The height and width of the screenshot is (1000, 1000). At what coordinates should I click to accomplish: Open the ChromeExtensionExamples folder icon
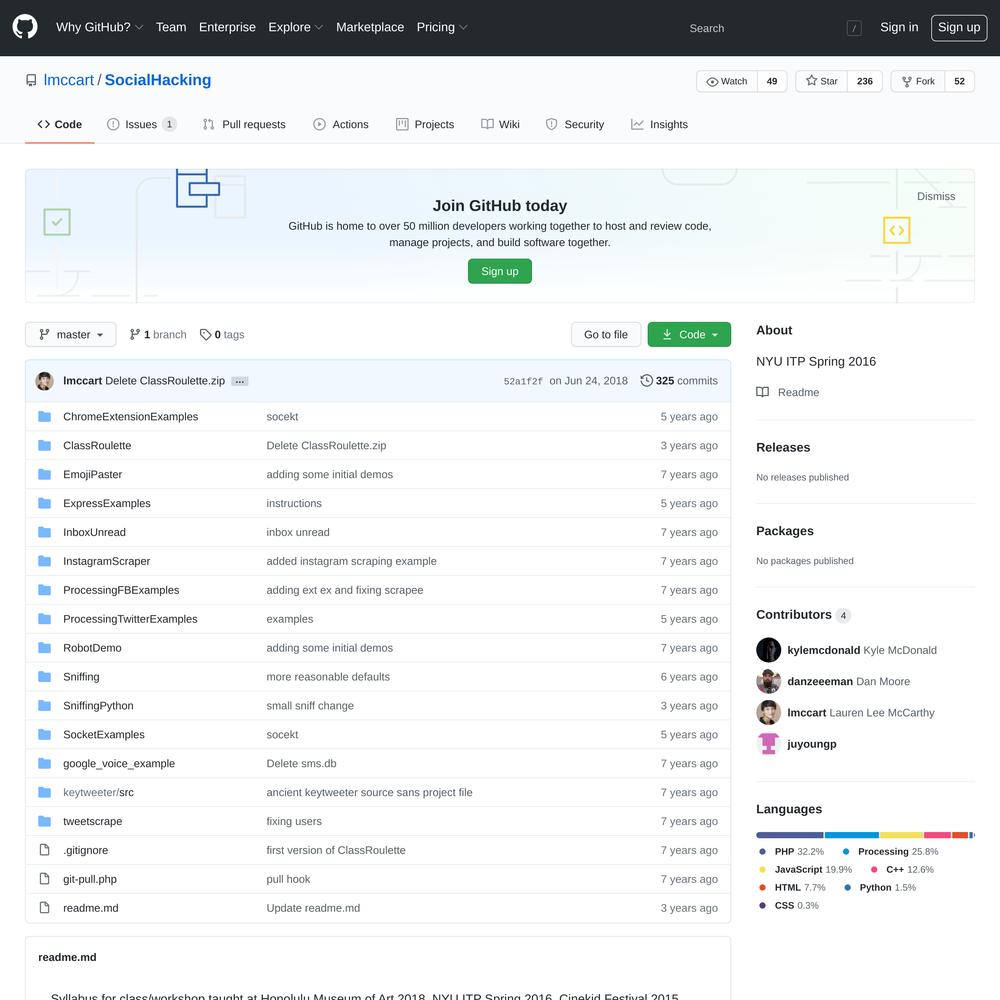click(x=45, y=416)
